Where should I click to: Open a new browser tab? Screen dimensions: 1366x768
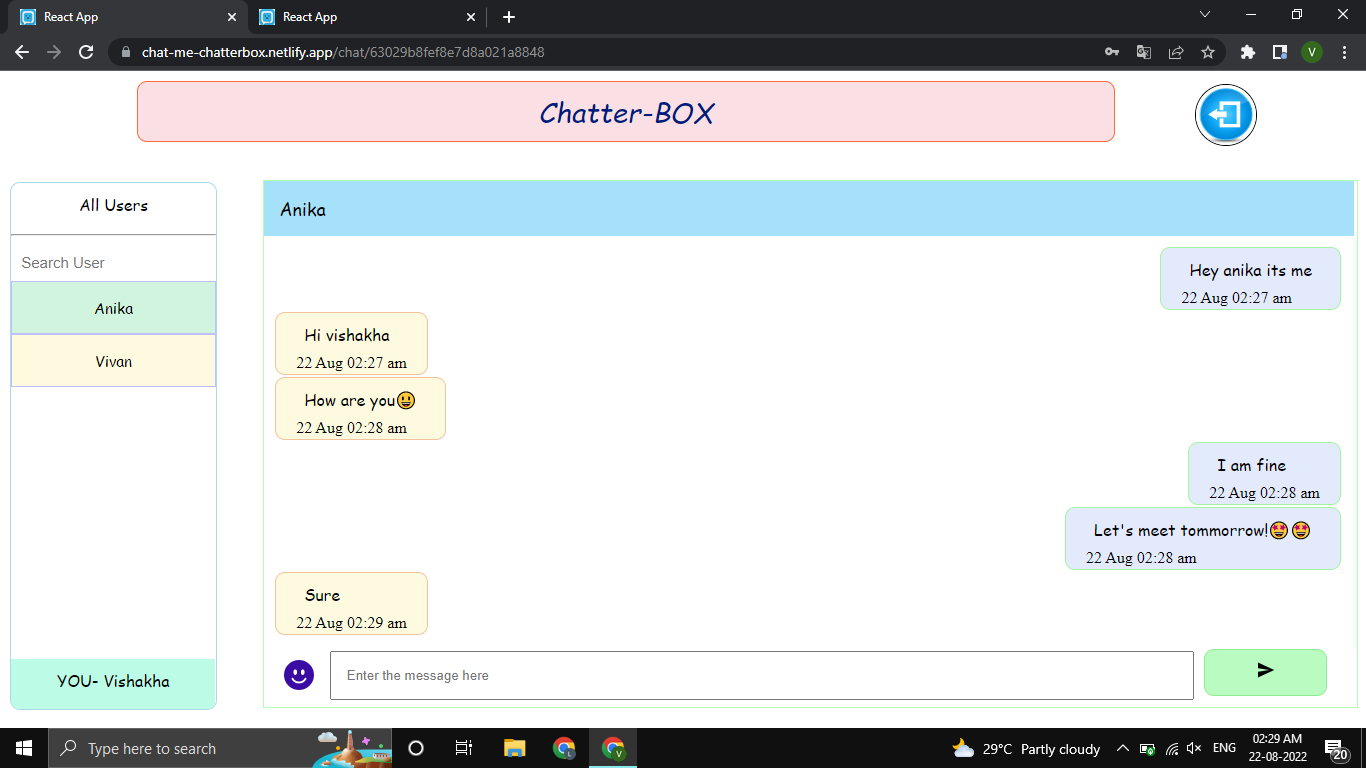tap(509, 16)
